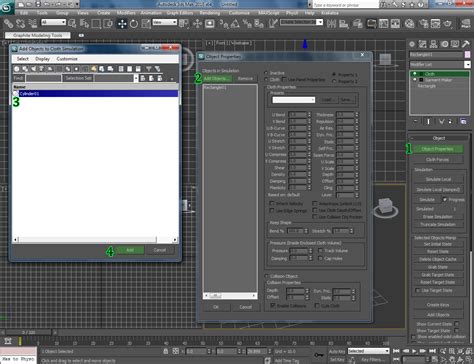Image resolution: width=474 pixels, height=364 pixels.
Task: Open the Create command panel tab
Action: tap(412, 44)
